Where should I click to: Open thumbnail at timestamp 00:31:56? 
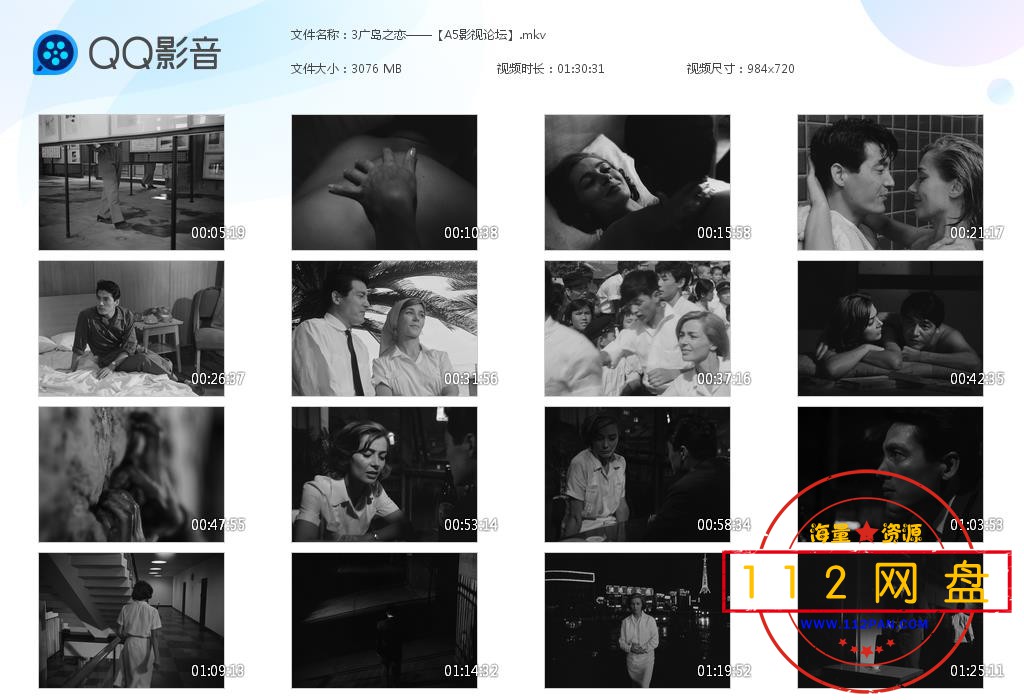(x=384, y=328)
